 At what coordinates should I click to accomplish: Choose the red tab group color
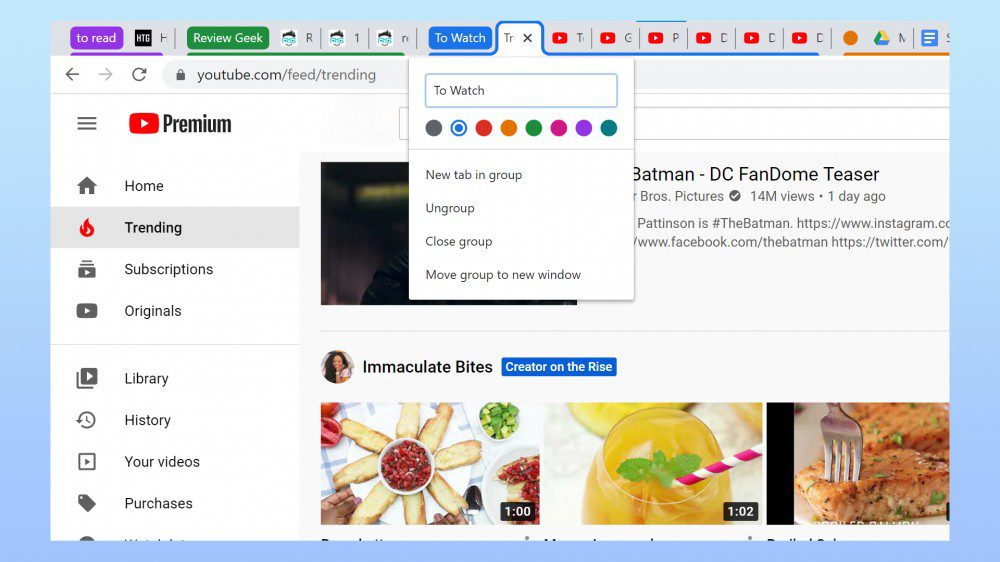coord(484,128)
